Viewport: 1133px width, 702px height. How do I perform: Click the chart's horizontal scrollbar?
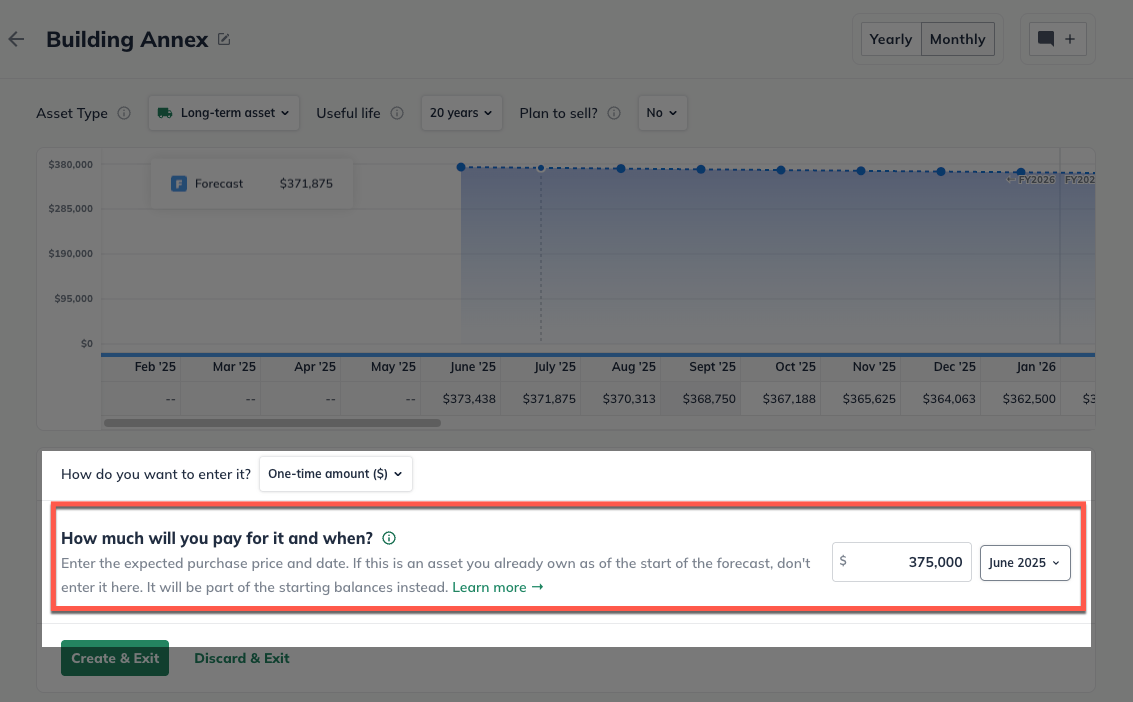tap(272, 422)
